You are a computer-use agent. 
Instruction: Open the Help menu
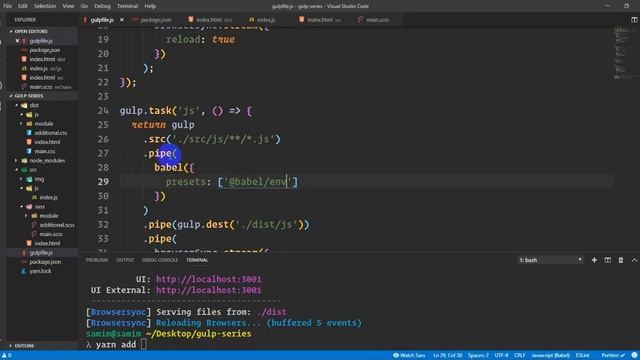coord(150,6)
